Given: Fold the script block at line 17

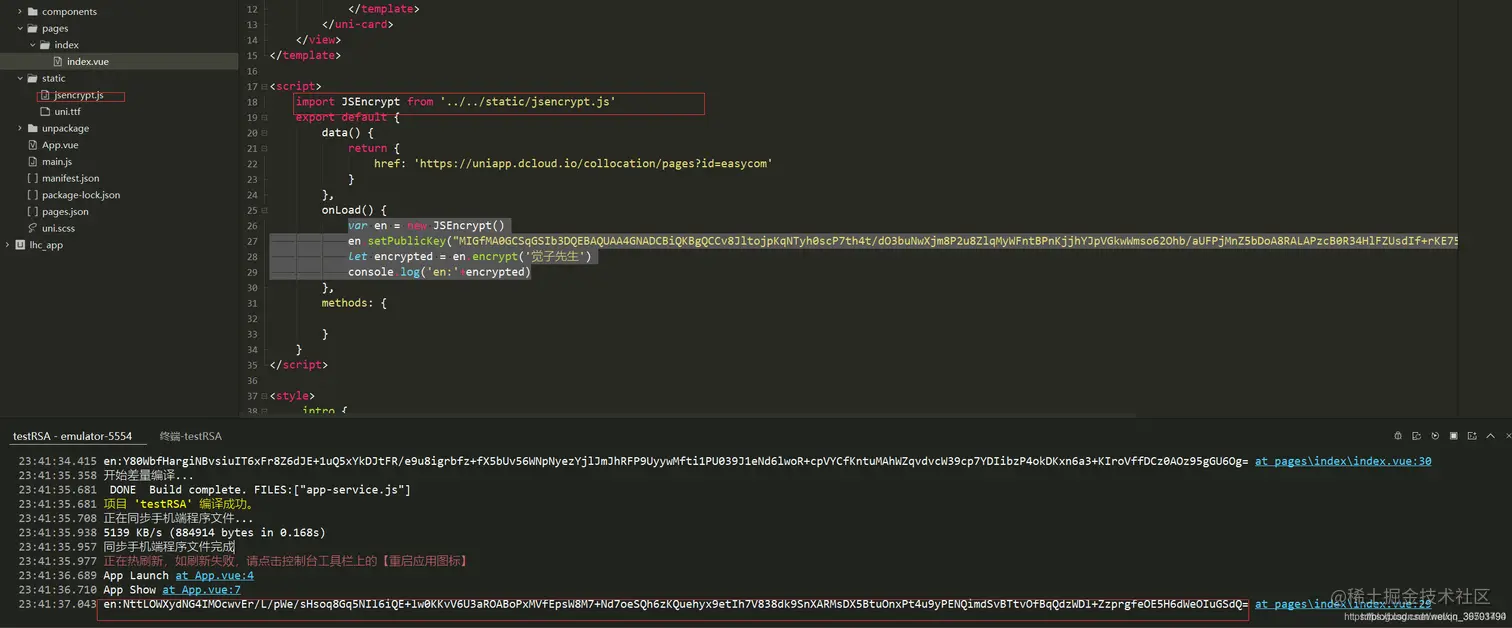Looking at the screenshot, I should 265,86.
